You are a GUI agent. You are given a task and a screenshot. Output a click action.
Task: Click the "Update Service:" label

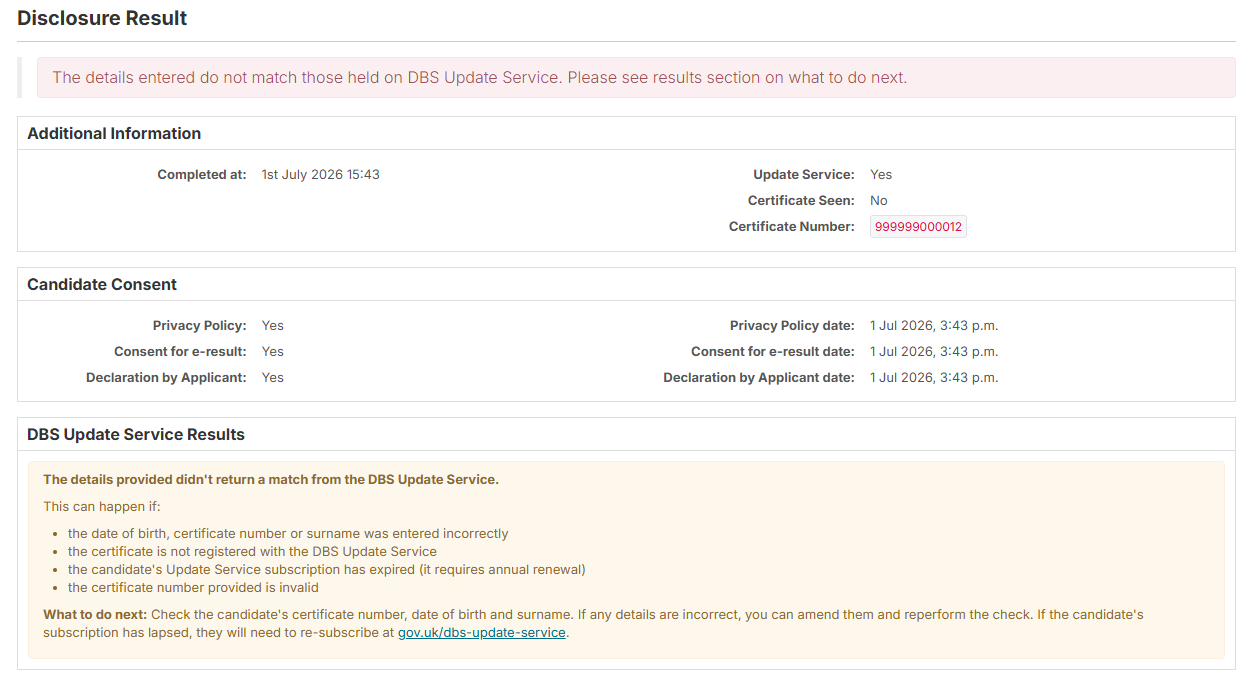coord(804,175)
